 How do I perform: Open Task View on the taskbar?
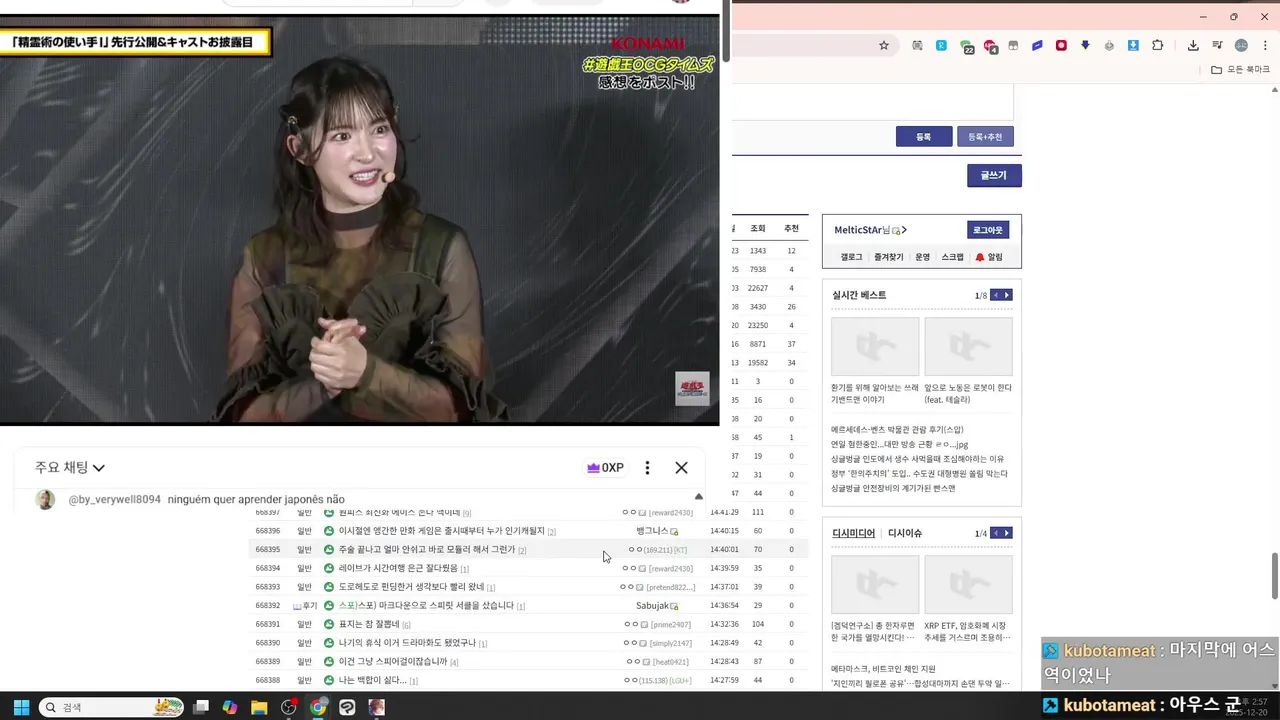(201, 707)
